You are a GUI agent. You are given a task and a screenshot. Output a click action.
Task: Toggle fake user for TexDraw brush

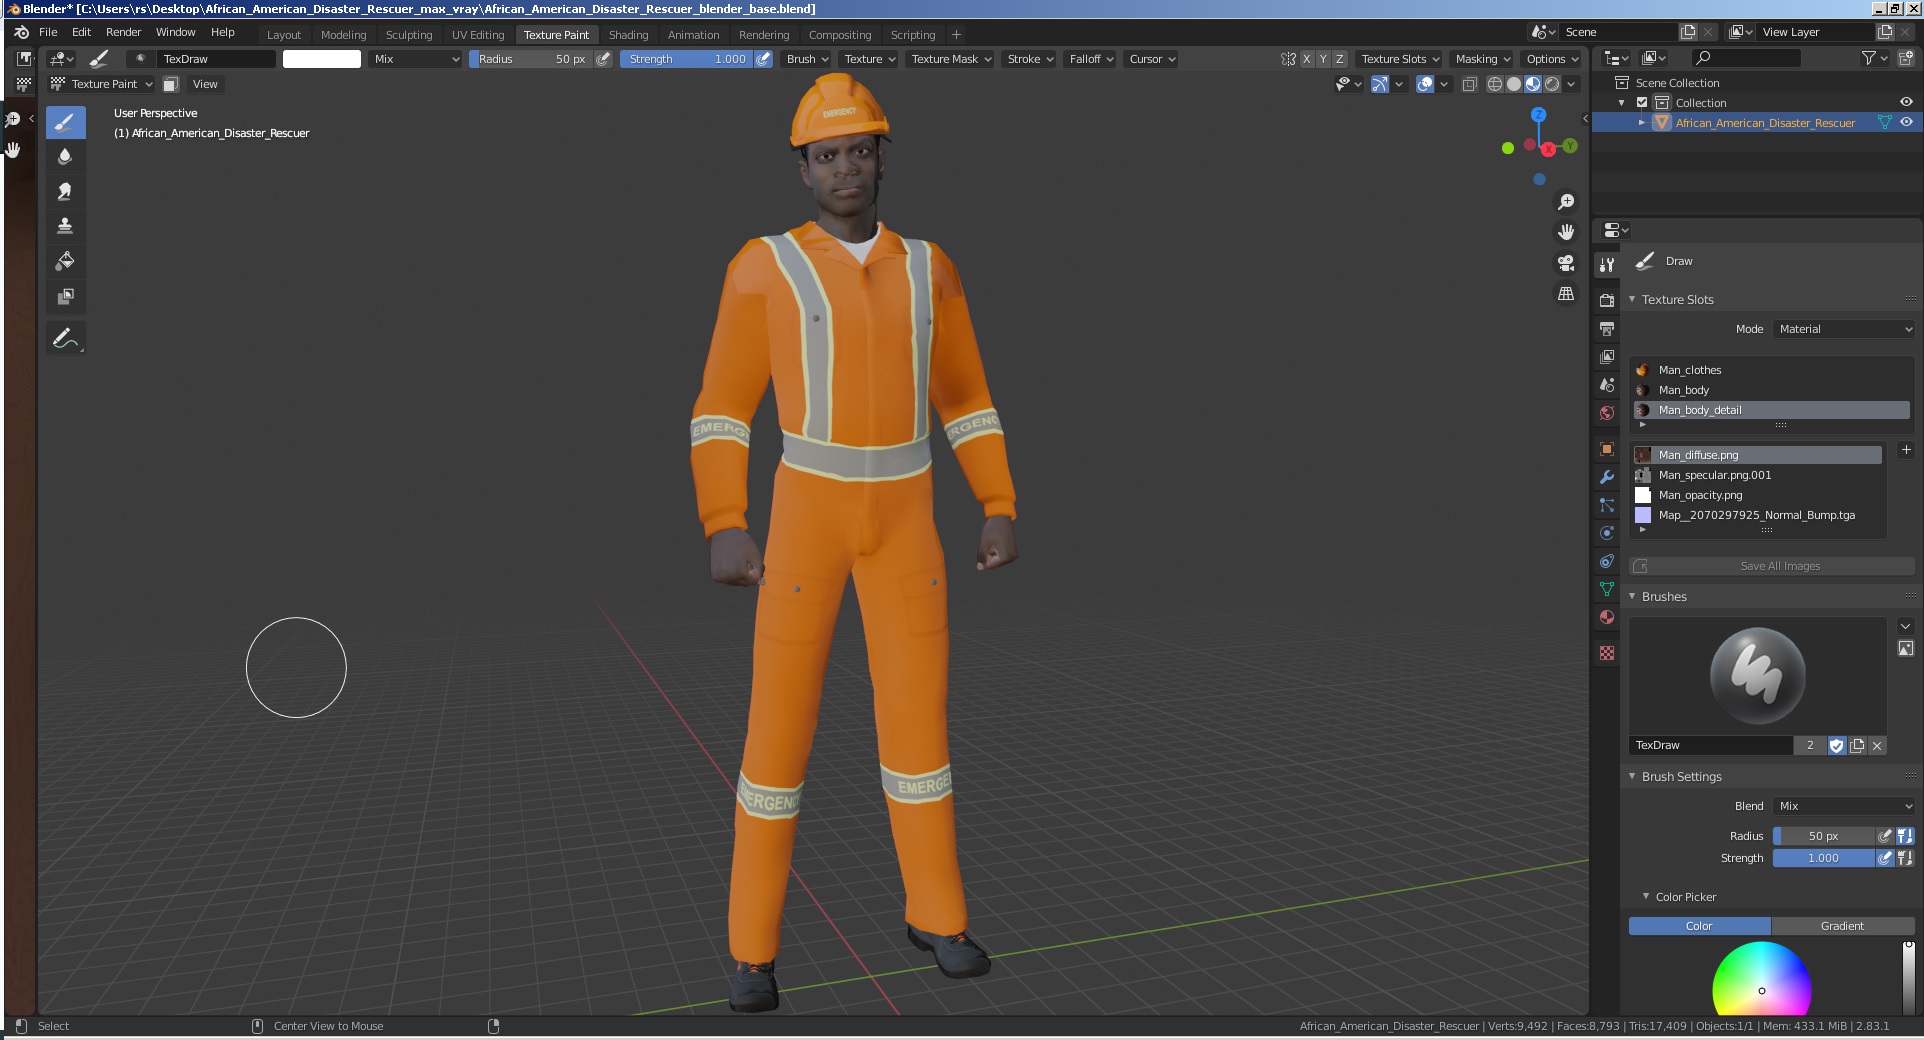point(1836,745)
